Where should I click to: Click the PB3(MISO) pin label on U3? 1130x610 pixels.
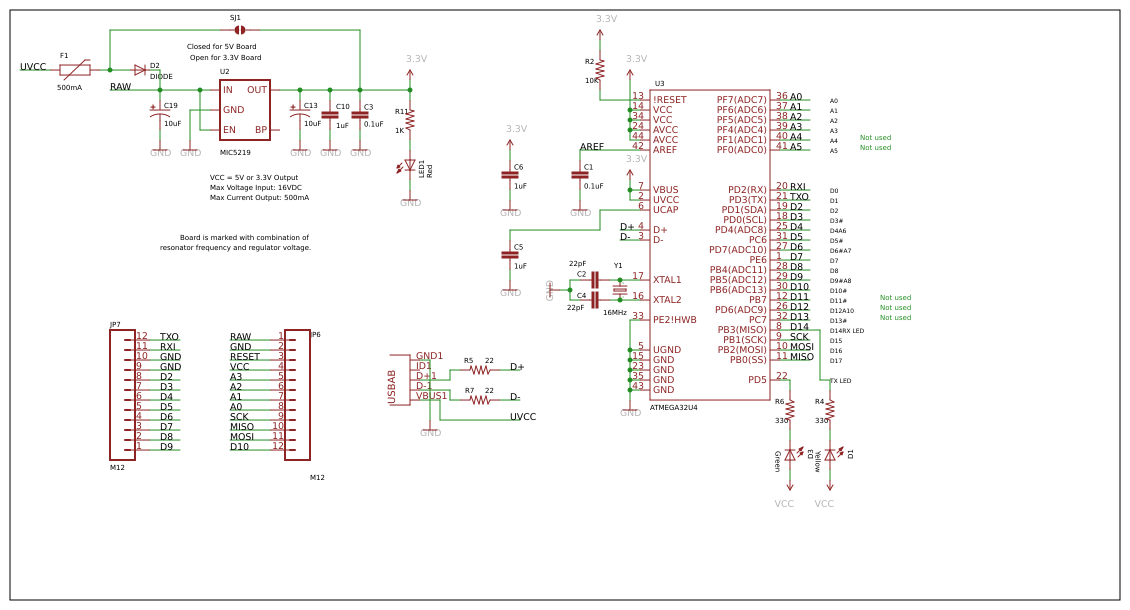pos(742,330)
